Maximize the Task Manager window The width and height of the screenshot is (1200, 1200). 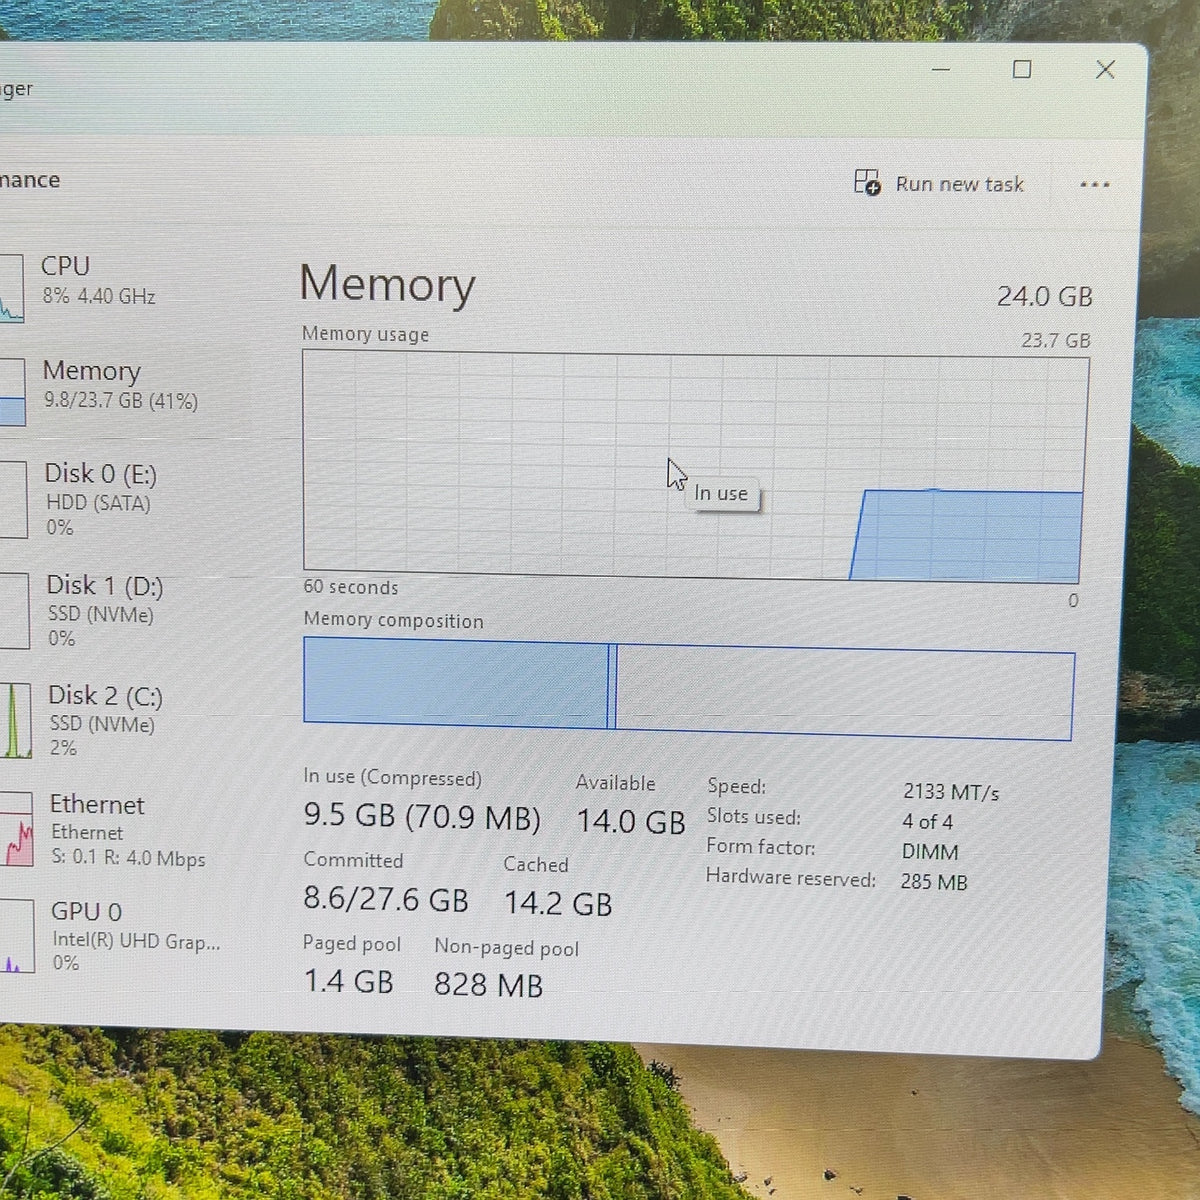(x=1022, y=69)
